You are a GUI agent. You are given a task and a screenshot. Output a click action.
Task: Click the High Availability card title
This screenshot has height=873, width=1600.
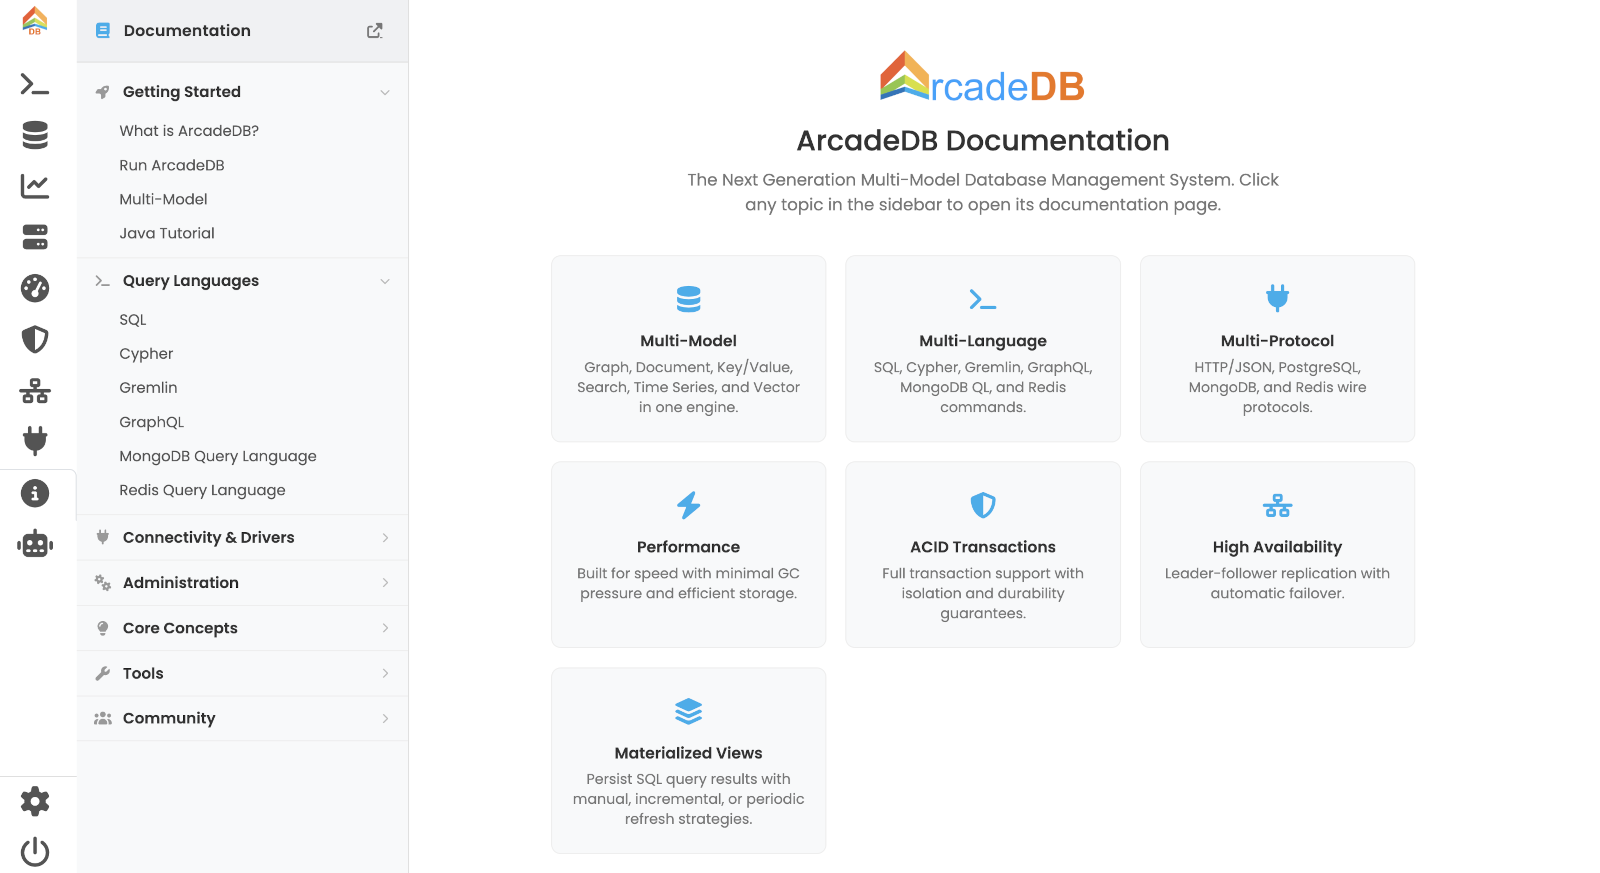click(1278, 547)
